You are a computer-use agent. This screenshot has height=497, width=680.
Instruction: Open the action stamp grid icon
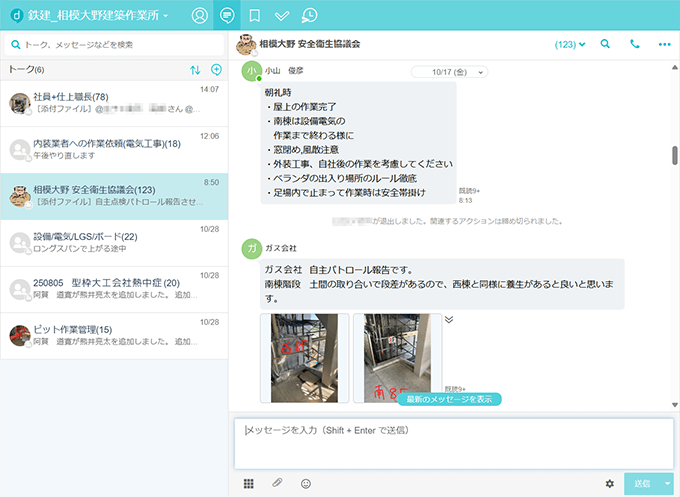point(248,484)
